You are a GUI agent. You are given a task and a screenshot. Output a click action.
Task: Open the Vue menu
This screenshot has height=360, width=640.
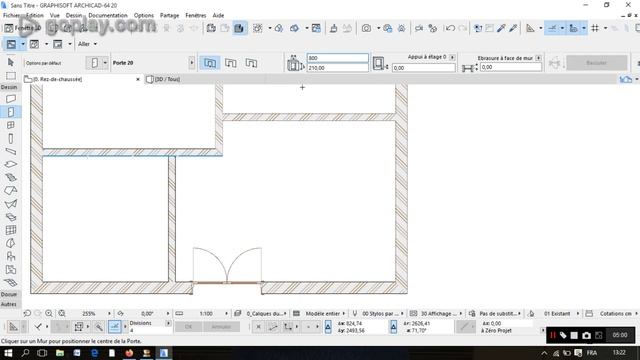tap(55, 16)
